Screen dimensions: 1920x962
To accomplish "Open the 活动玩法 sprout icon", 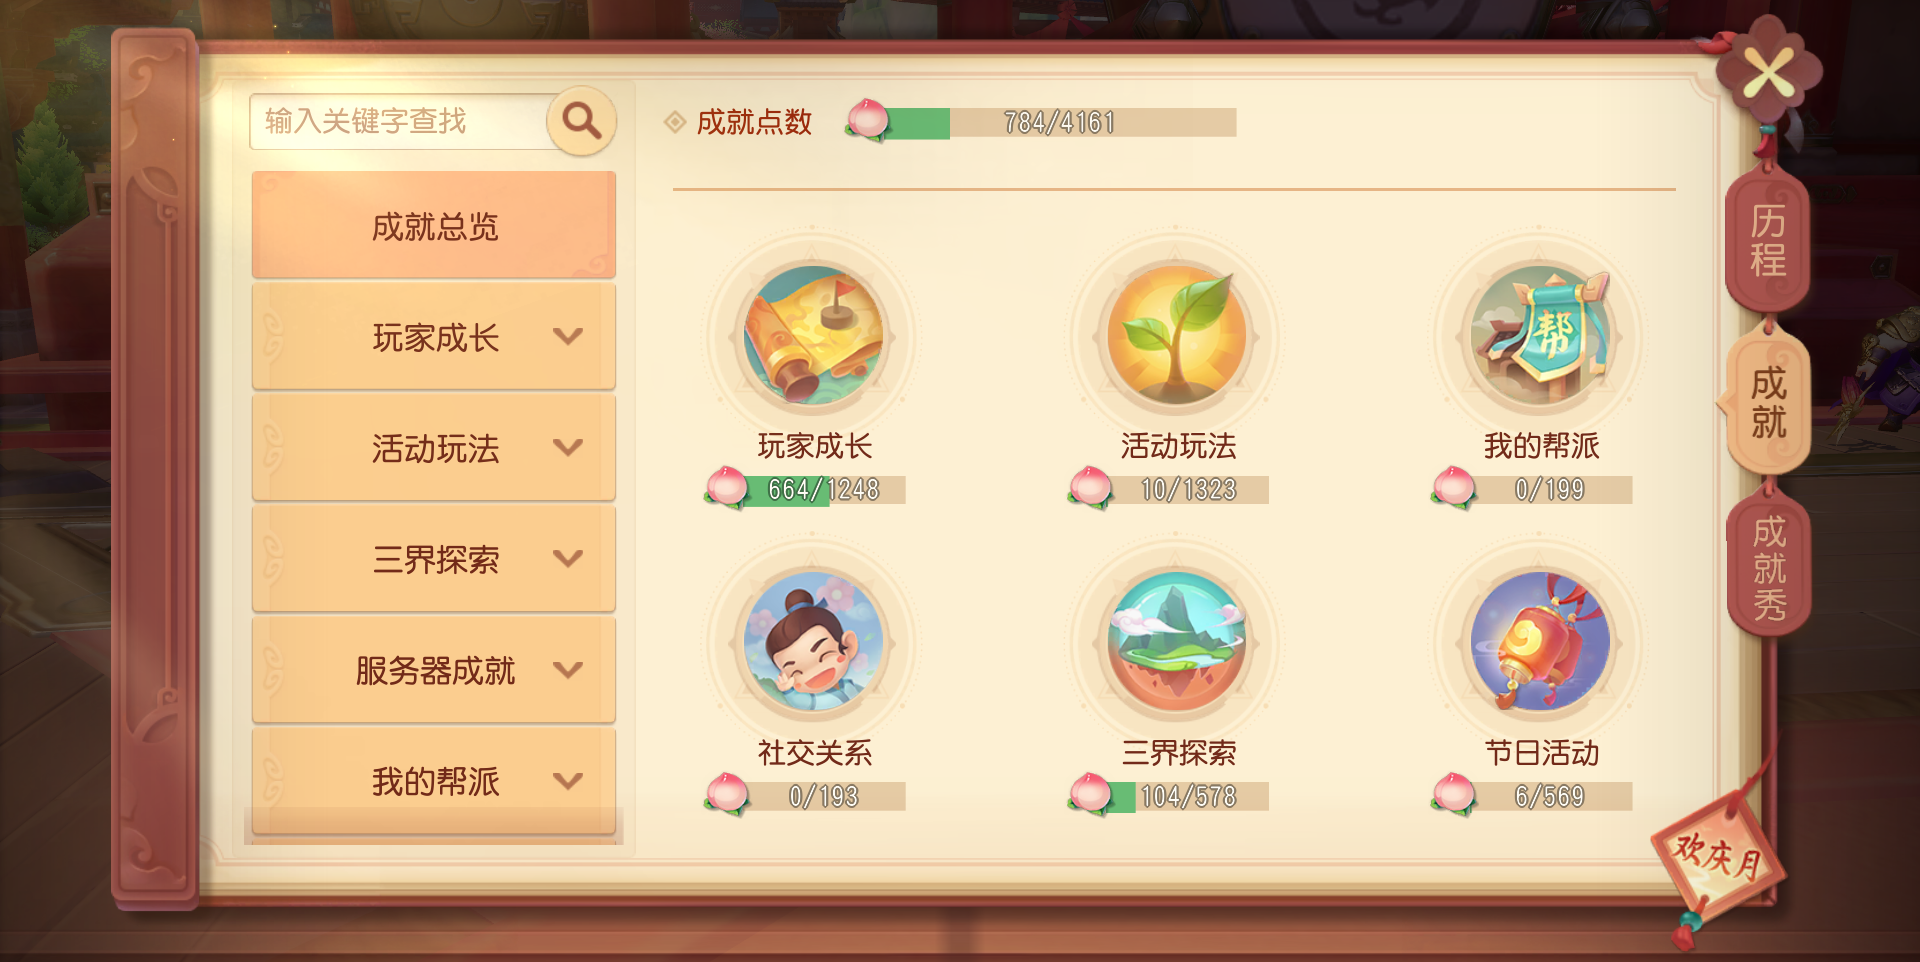I will pyautogui.click(x=1177, y=335).
